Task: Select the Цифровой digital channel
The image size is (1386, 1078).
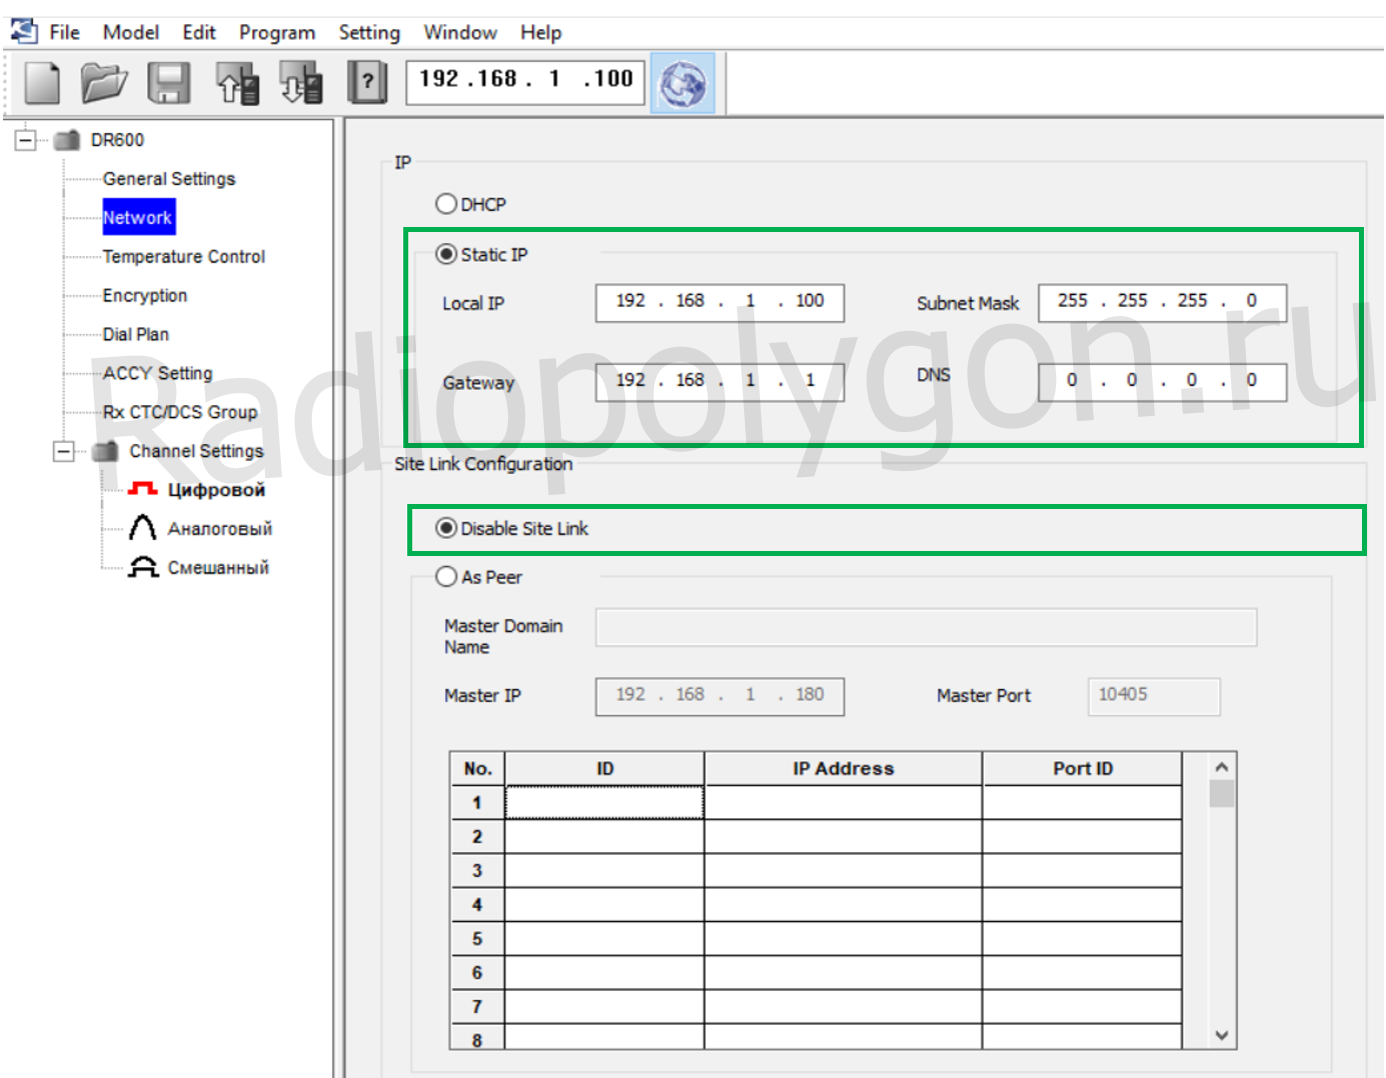Action: pos(215,490)
